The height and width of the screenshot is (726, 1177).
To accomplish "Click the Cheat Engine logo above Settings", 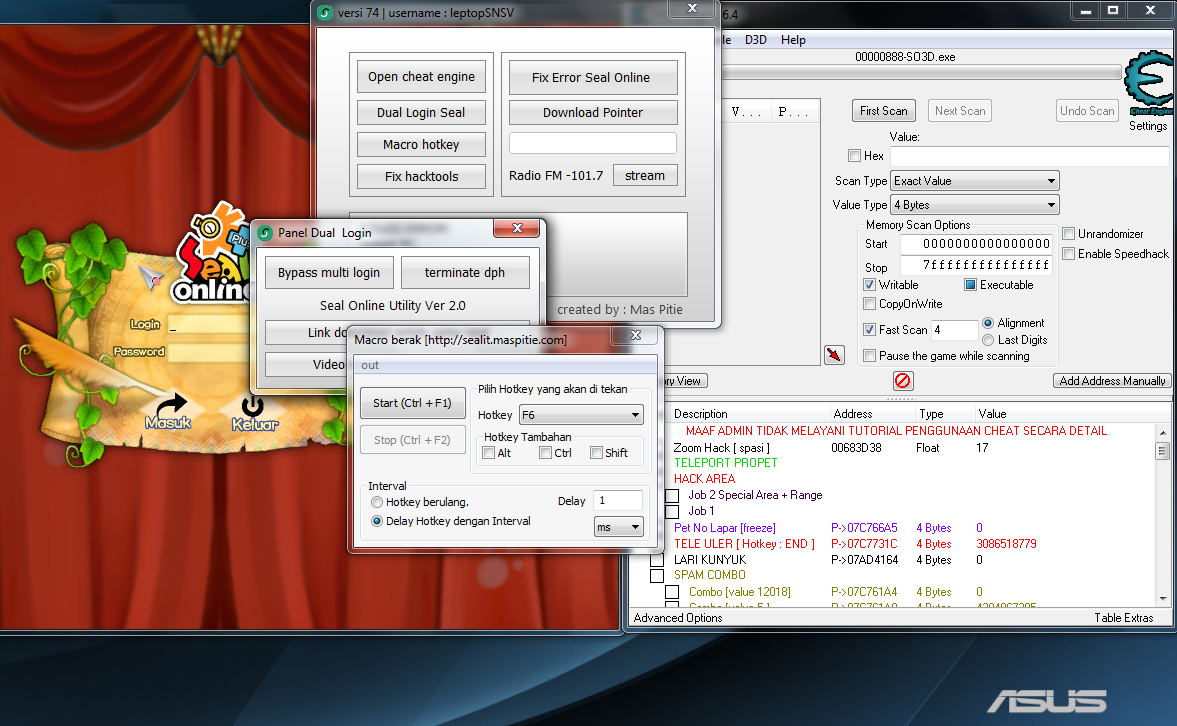I will (x=1150, y=83).
